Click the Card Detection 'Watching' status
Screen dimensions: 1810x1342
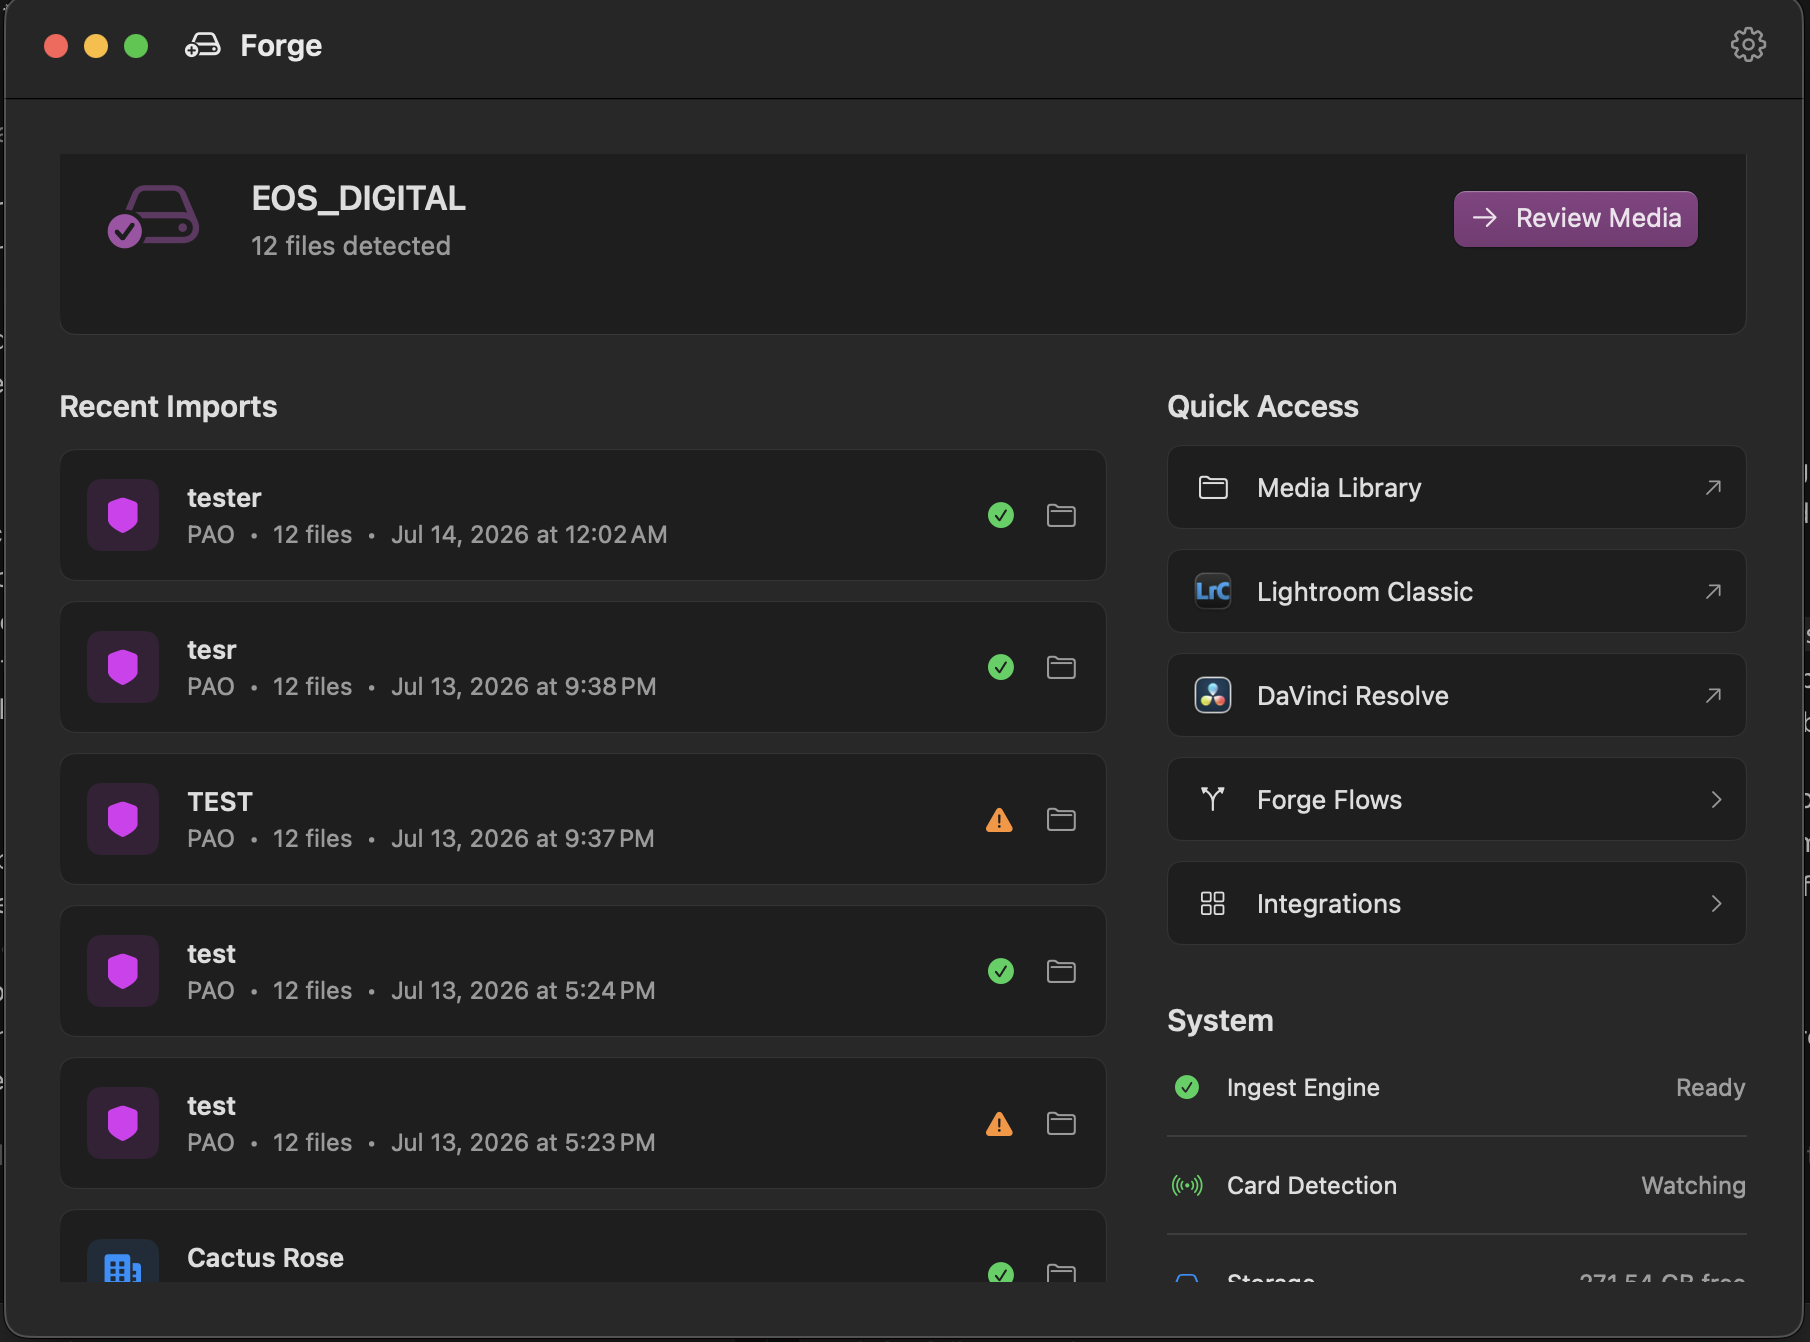coord(1693,1185)
